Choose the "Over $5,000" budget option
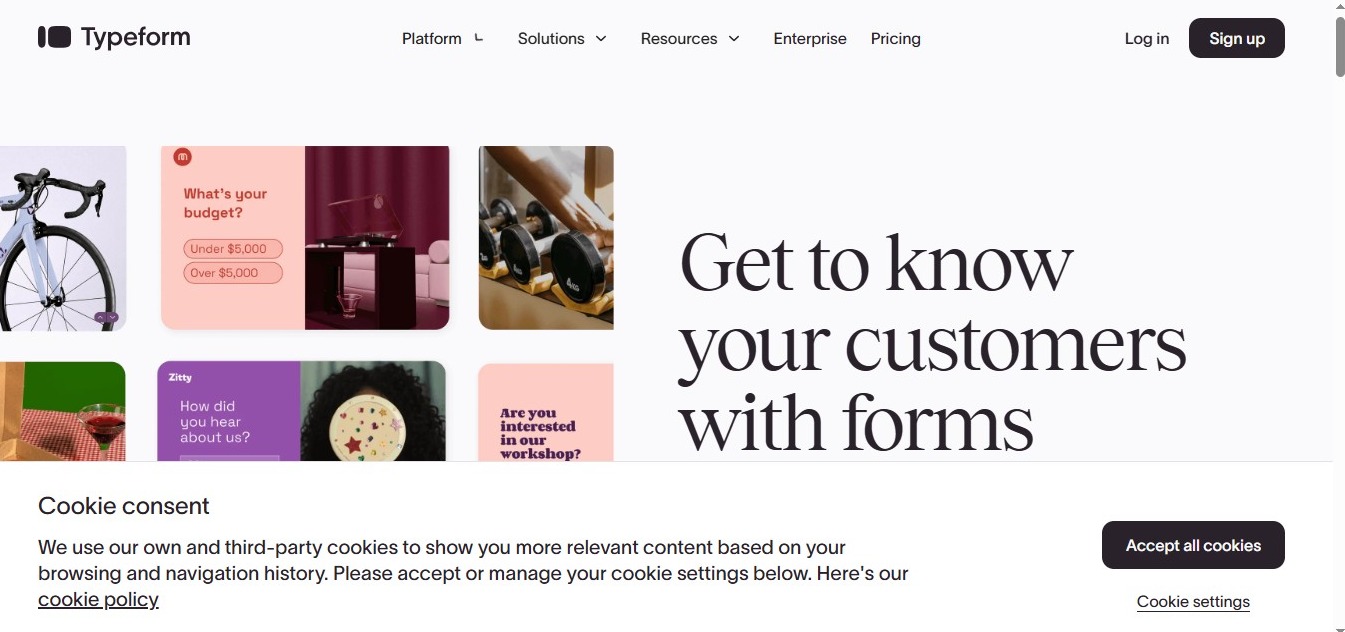 (x=232, y=273)
